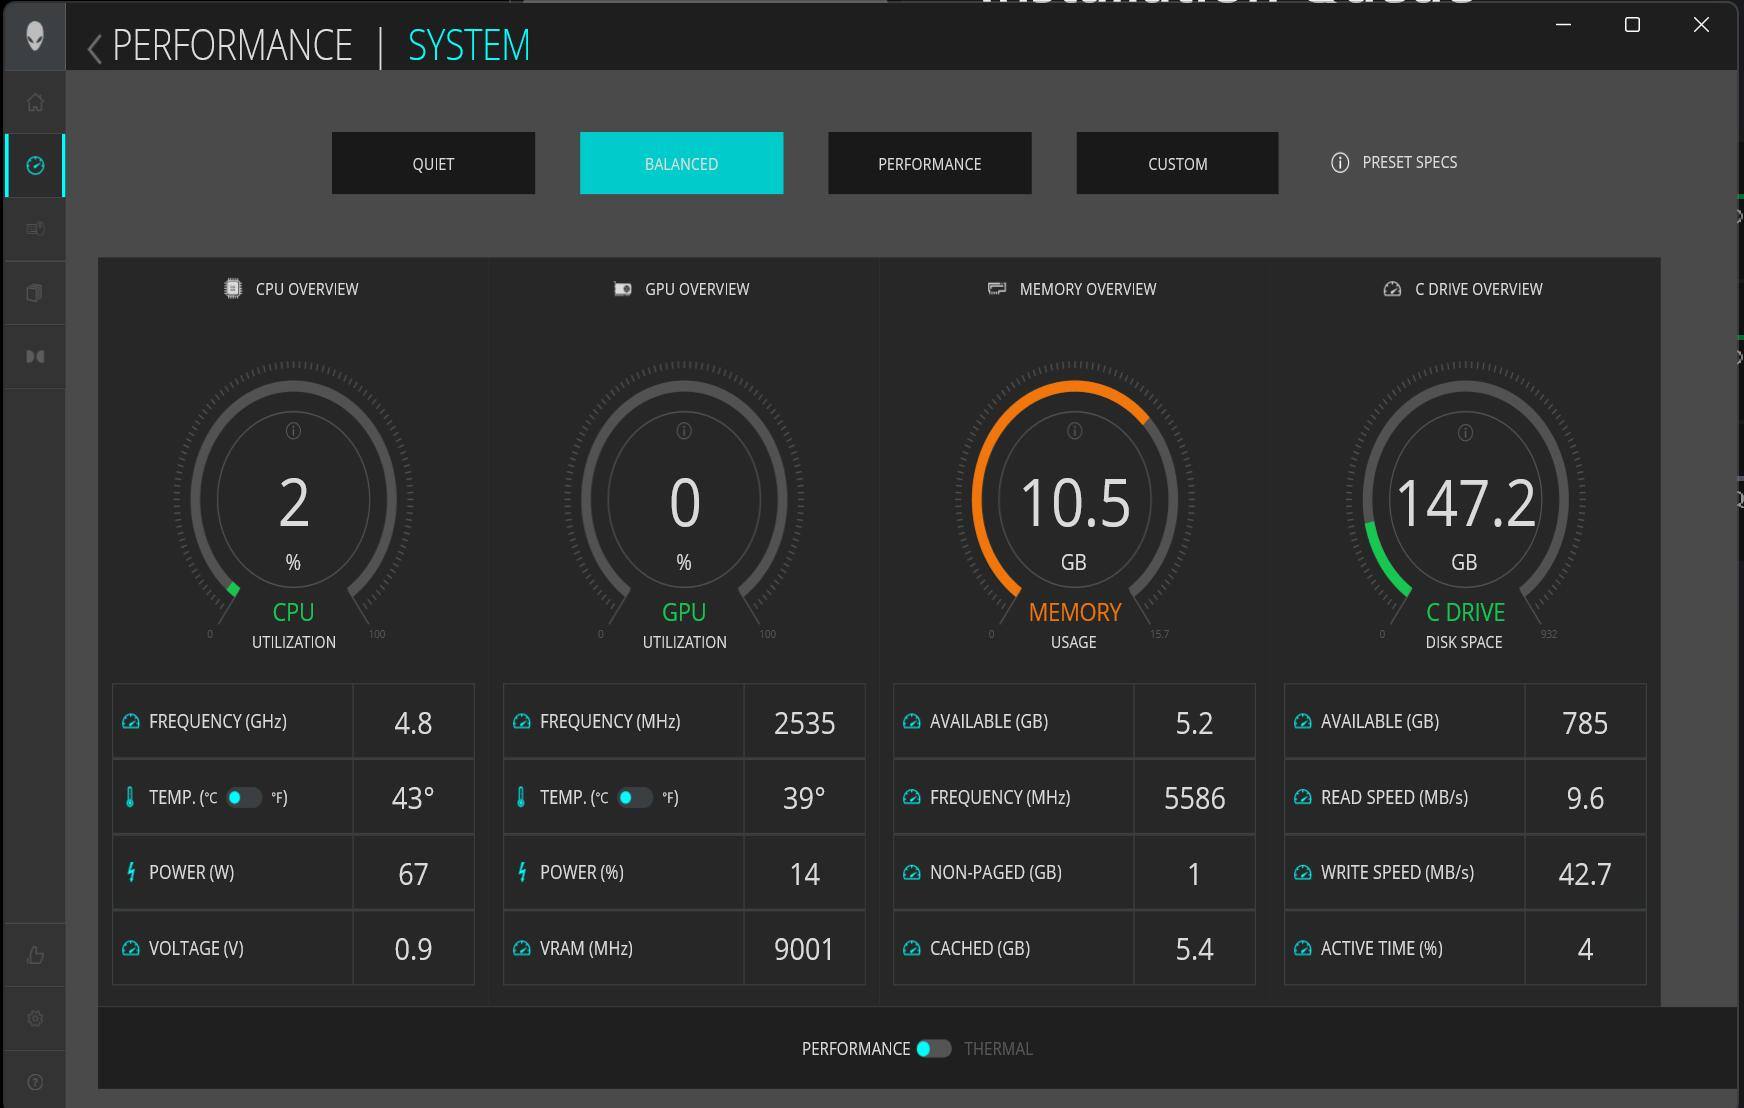Select the Performance preset tab
The width and height of the screenshot is (1744, 1108).
pyautogui.click(x=929, y=163)
